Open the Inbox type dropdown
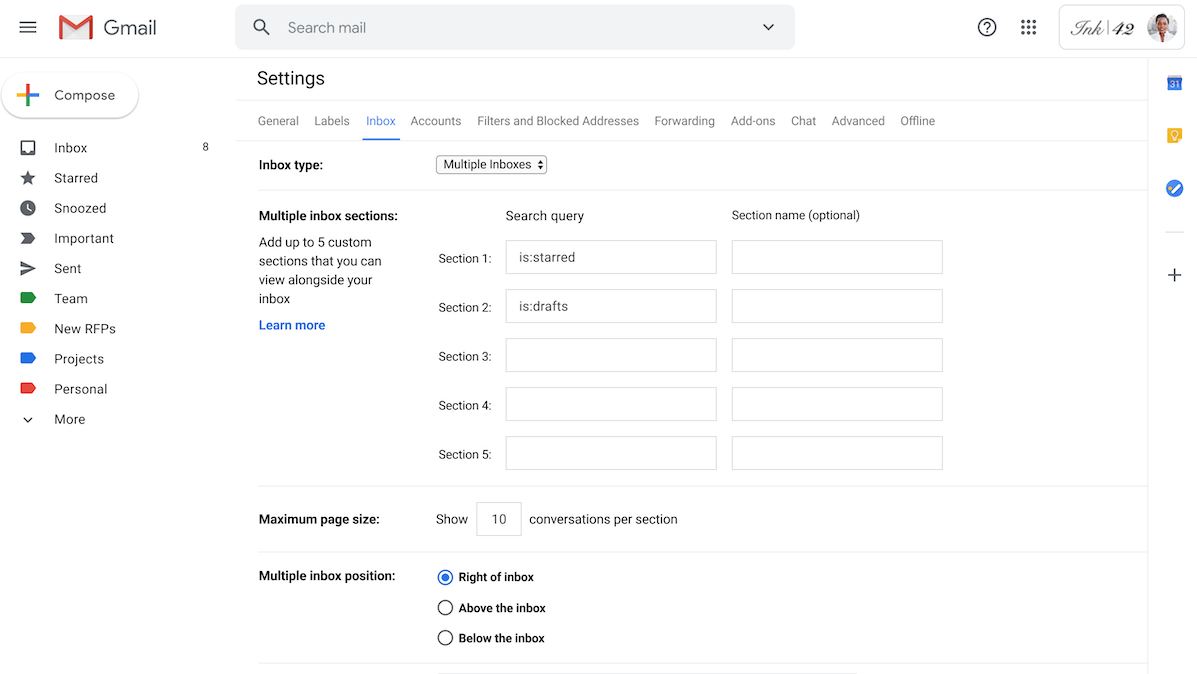Viewport: 1197px width, 674px height. tap(491, 164)
